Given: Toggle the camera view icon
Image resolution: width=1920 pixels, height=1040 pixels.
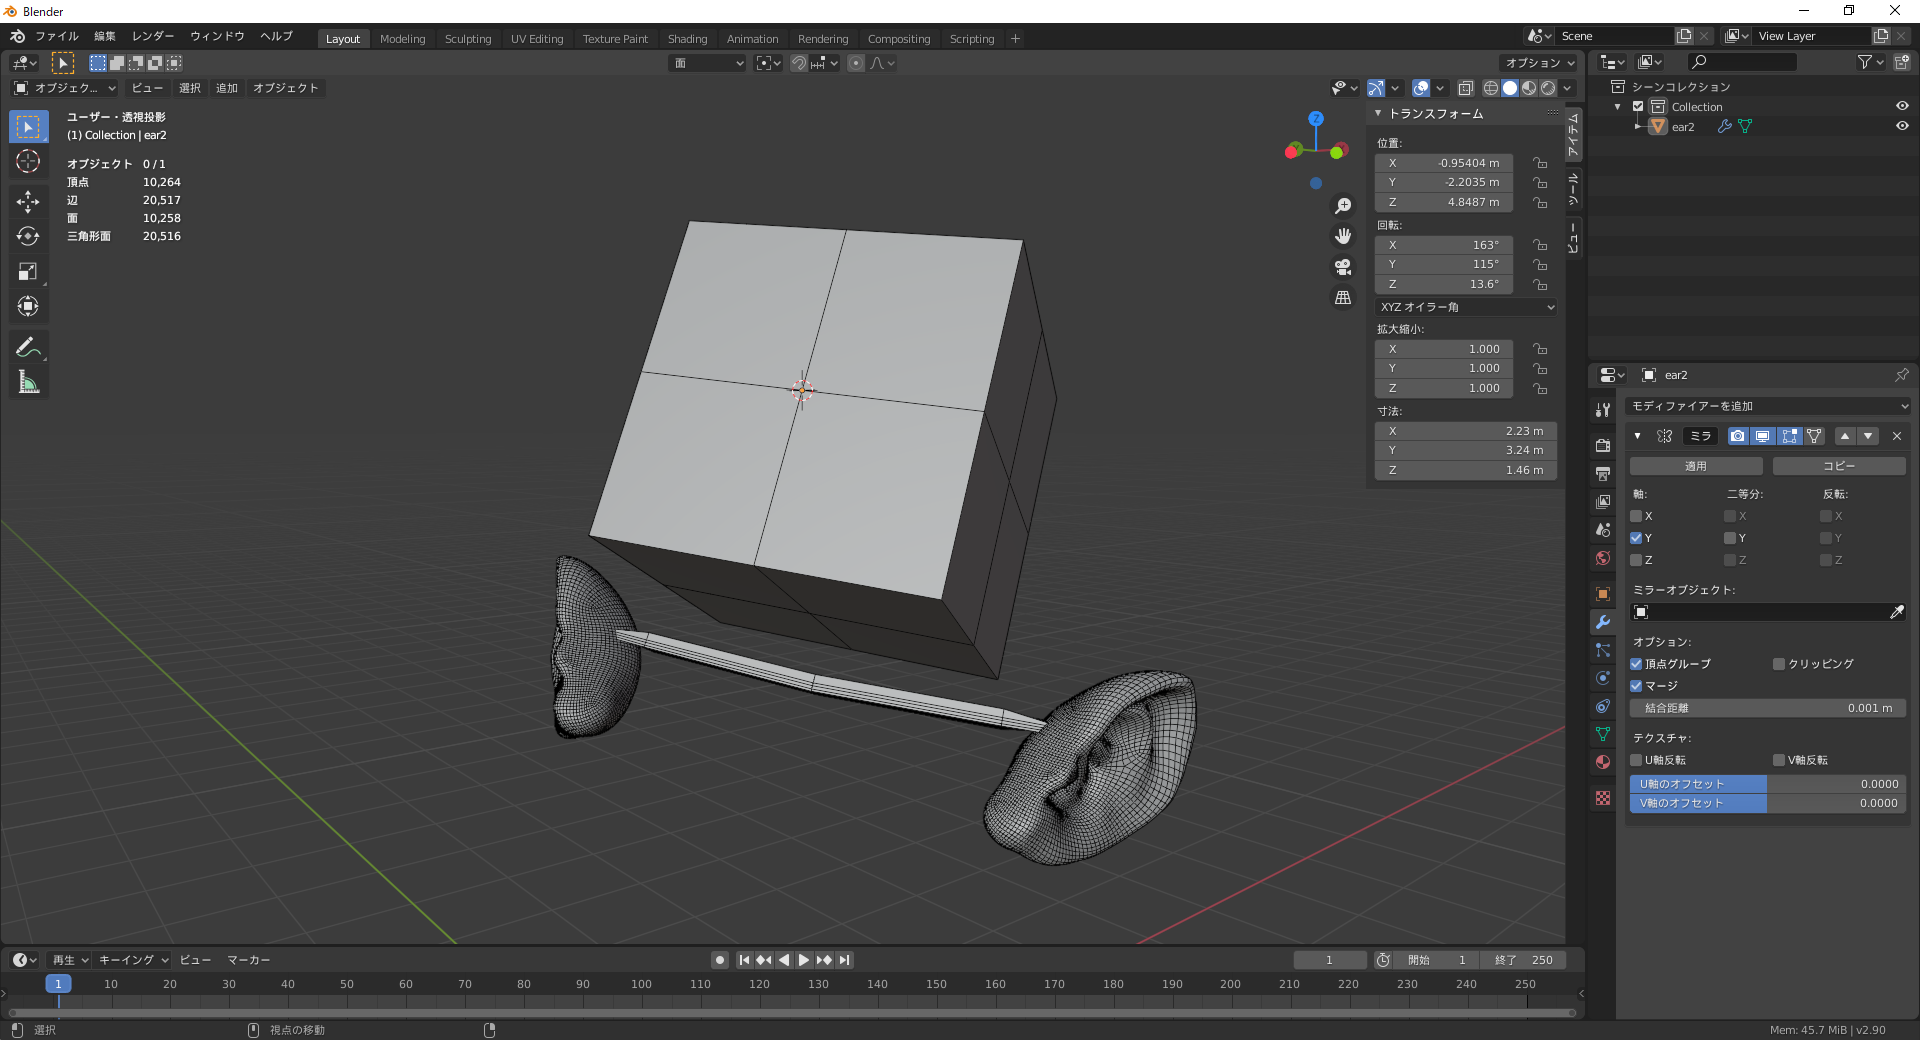Looking at the screenshot, I should coord(1343,267).
